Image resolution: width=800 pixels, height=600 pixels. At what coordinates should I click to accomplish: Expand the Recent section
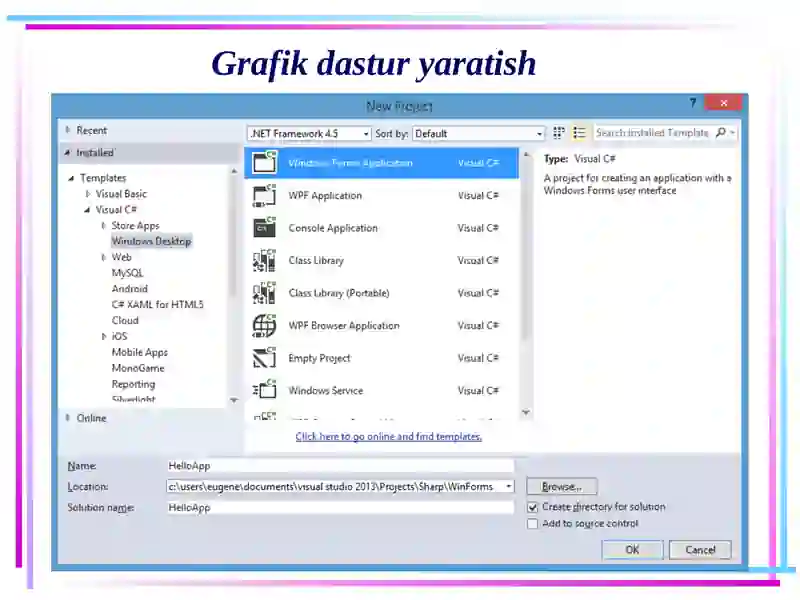coord(68,130)
